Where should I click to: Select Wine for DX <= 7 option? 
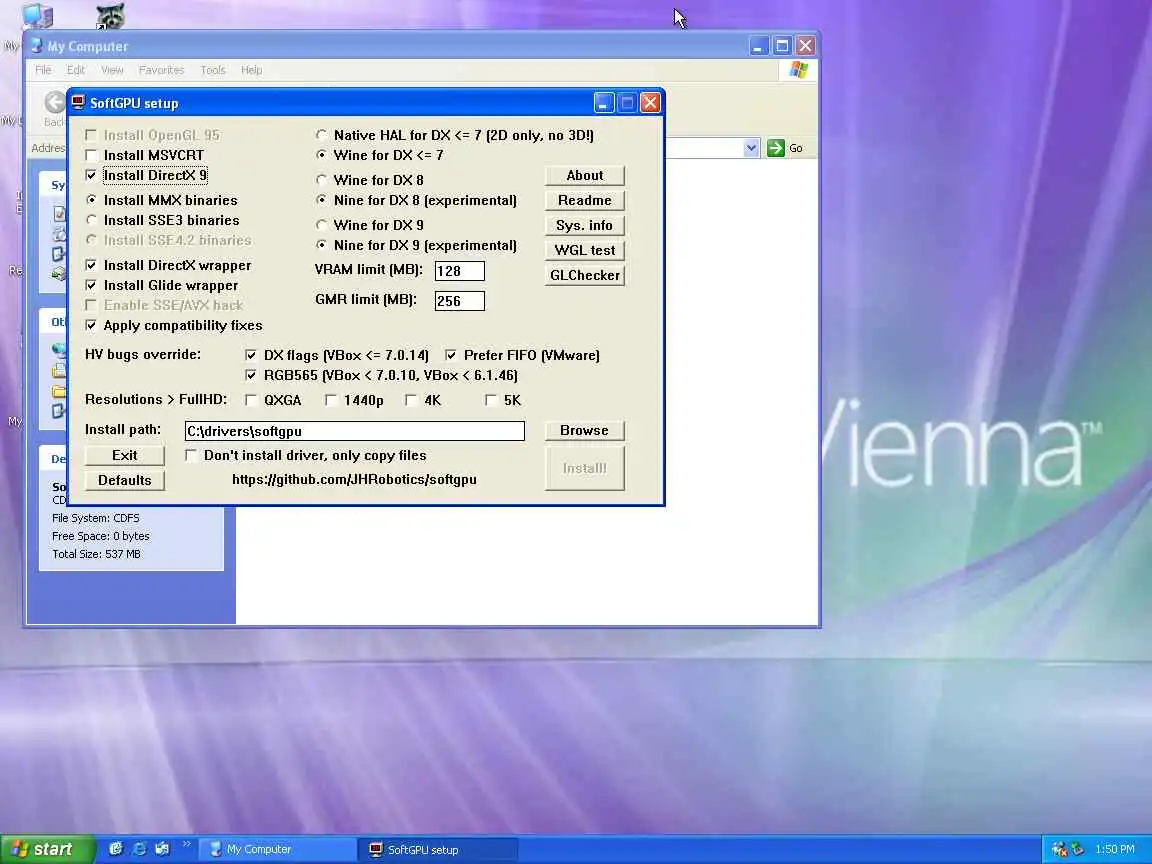click(x=321, y=155)
